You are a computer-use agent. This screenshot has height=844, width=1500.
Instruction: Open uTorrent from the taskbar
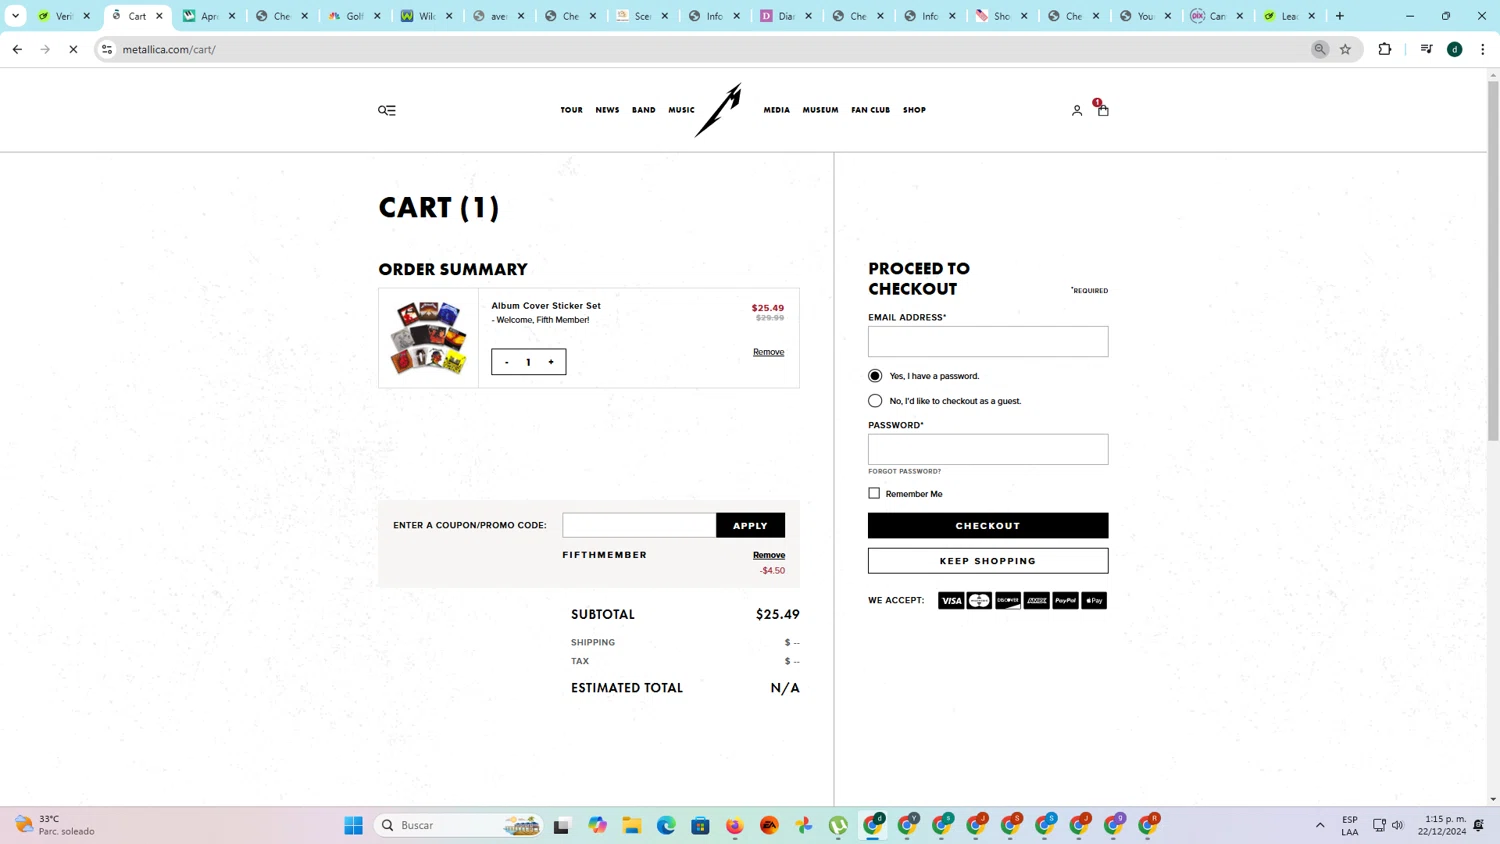coord(838,825)
